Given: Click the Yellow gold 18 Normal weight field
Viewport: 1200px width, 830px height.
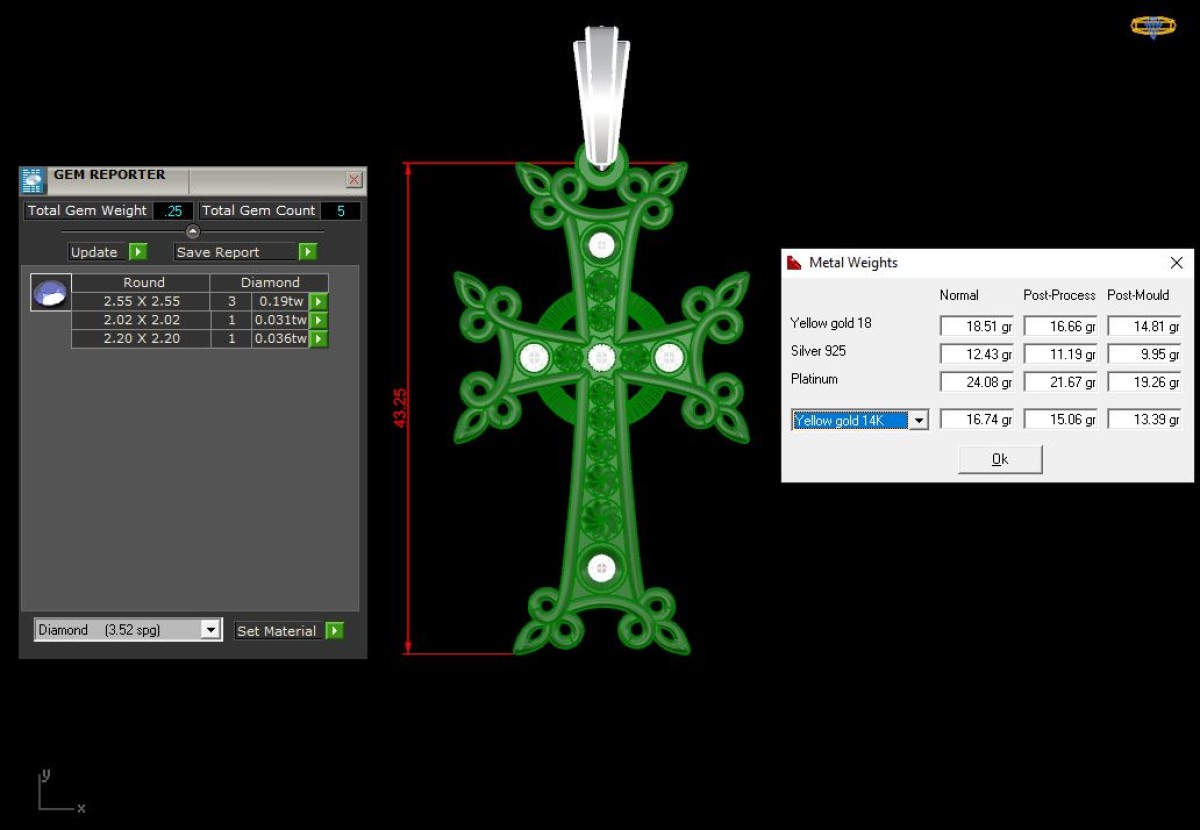Looking at the screenshot, I should [977, 326].
